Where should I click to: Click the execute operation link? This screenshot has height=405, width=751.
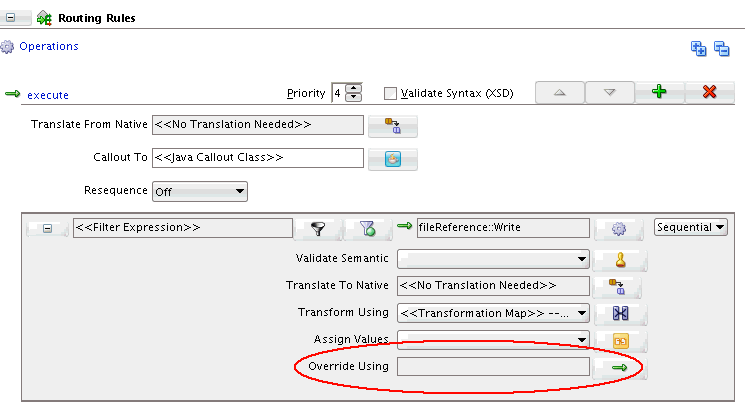[x=47, y=95]
